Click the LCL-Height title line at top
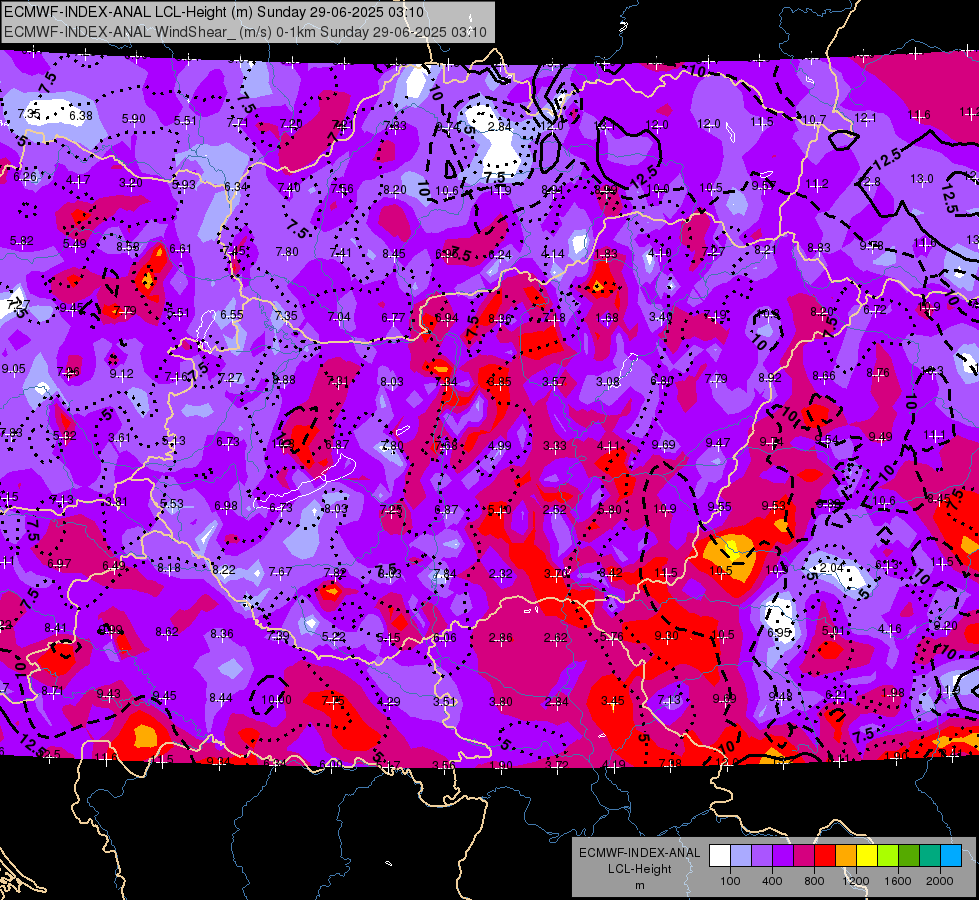 214,12
